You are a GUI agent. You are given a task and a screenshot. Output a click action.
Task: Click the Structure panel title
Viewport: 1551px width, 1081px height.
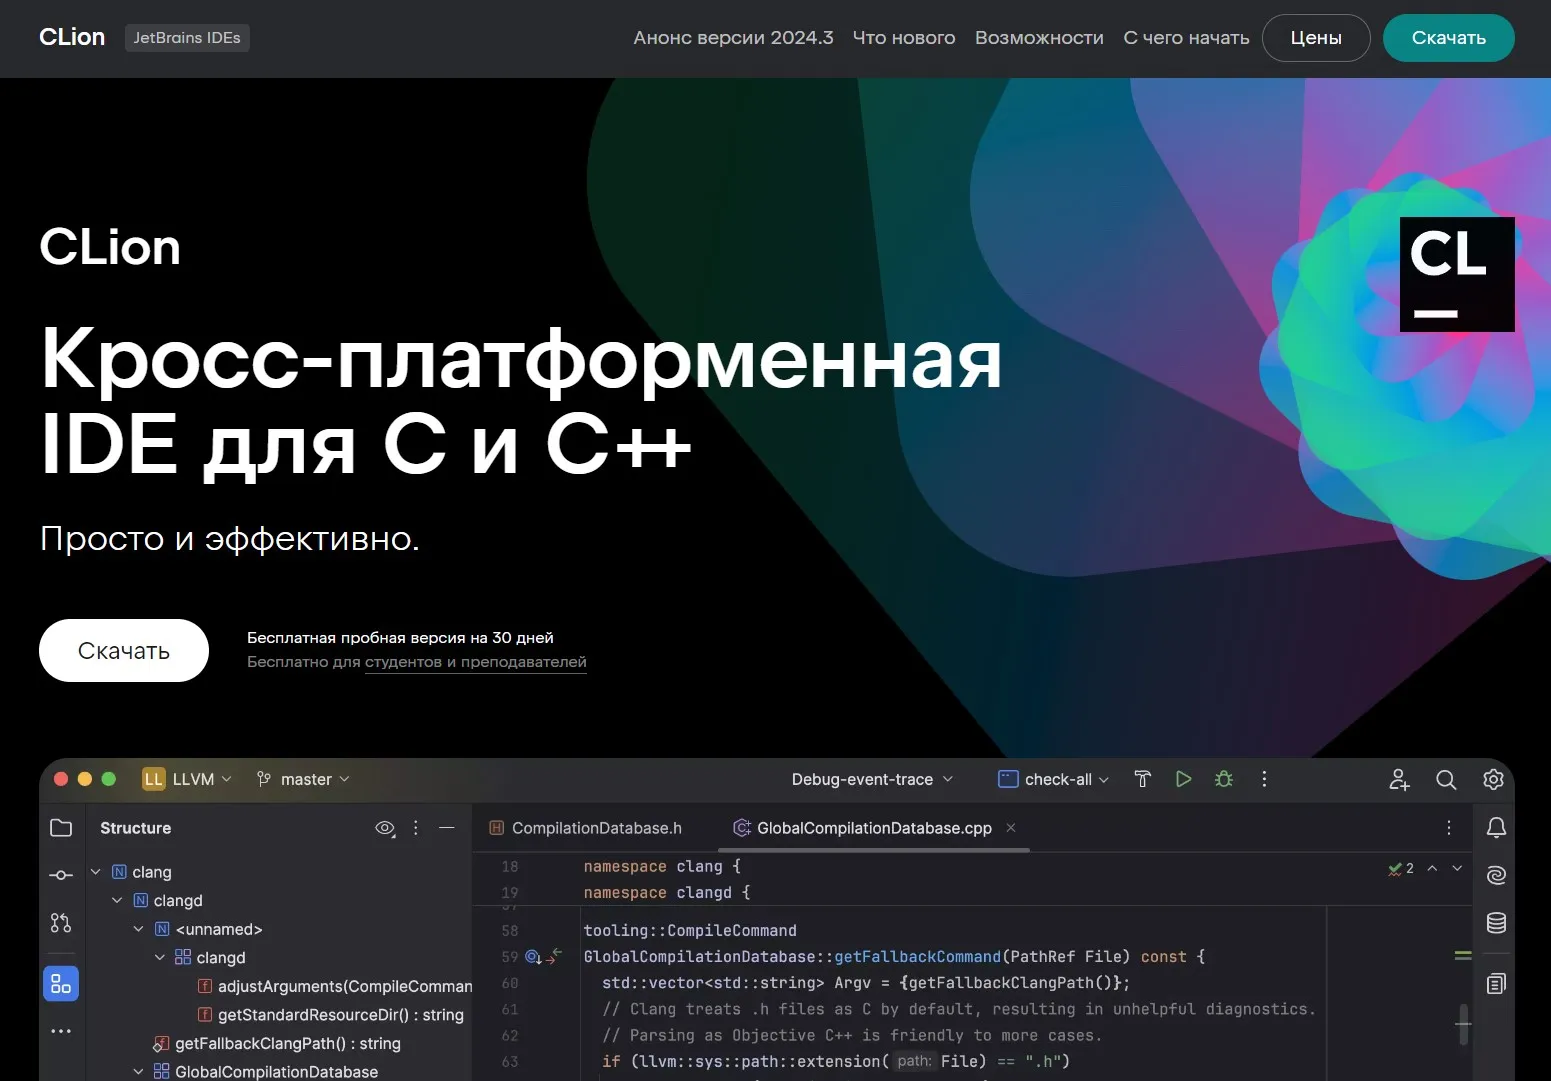point(136,828)
